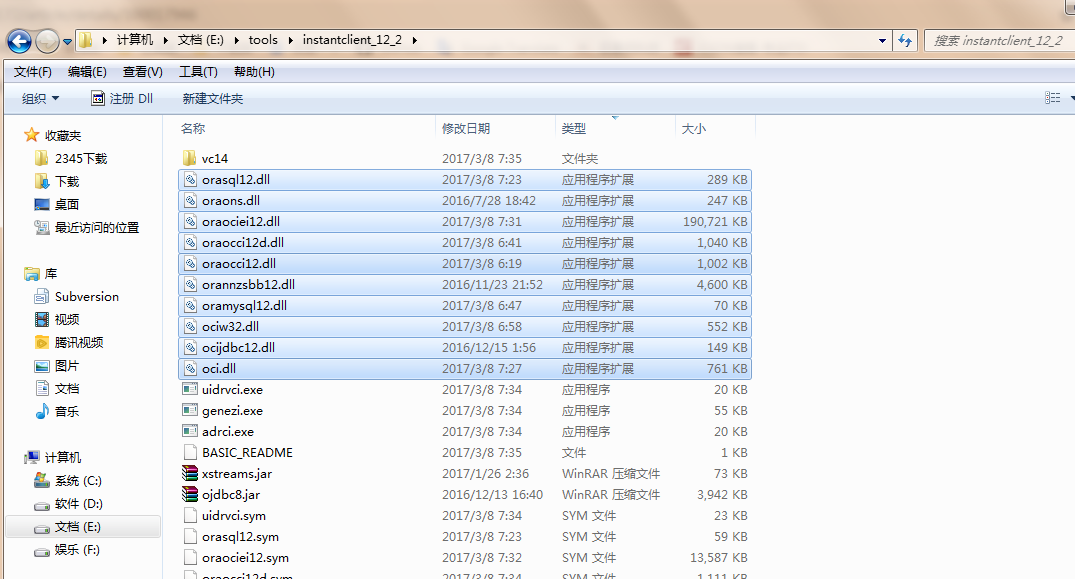The image size is (1075, 579).
Task: Click the xstreams.jar WinRAR archive icon
Action: click(190, 473)
